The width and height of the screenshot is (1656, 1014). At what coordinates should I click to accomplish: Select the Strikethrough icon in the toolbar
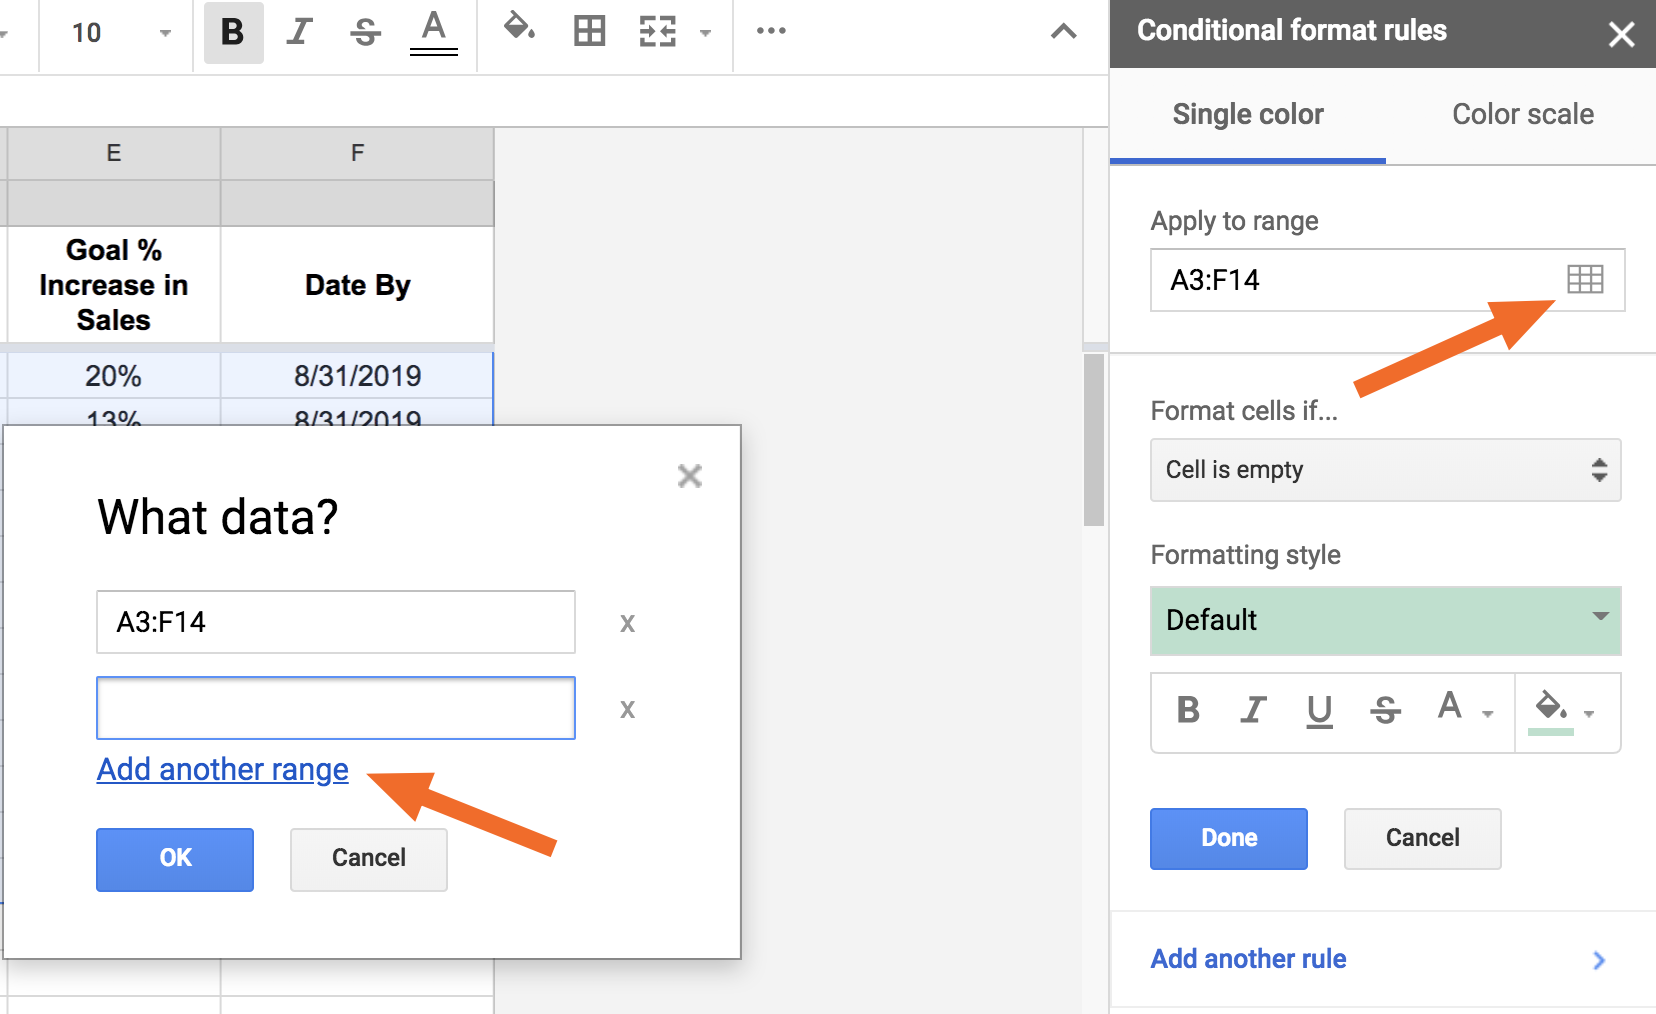(365, 32)
